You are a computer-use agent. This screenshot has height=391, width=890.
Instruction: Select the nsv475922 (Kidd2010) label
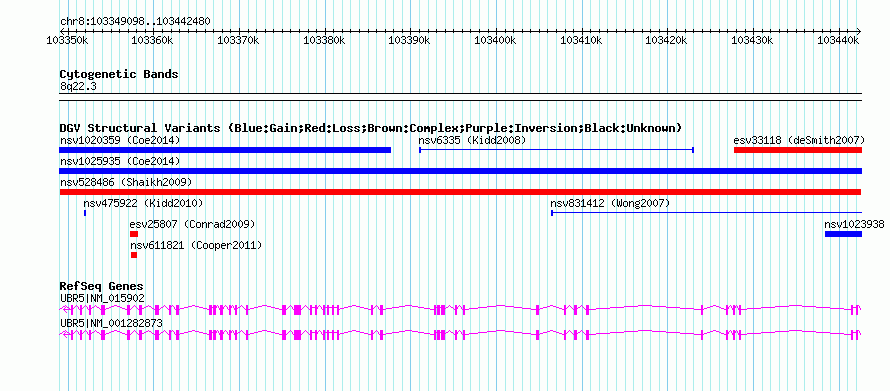tap(143, 203)
